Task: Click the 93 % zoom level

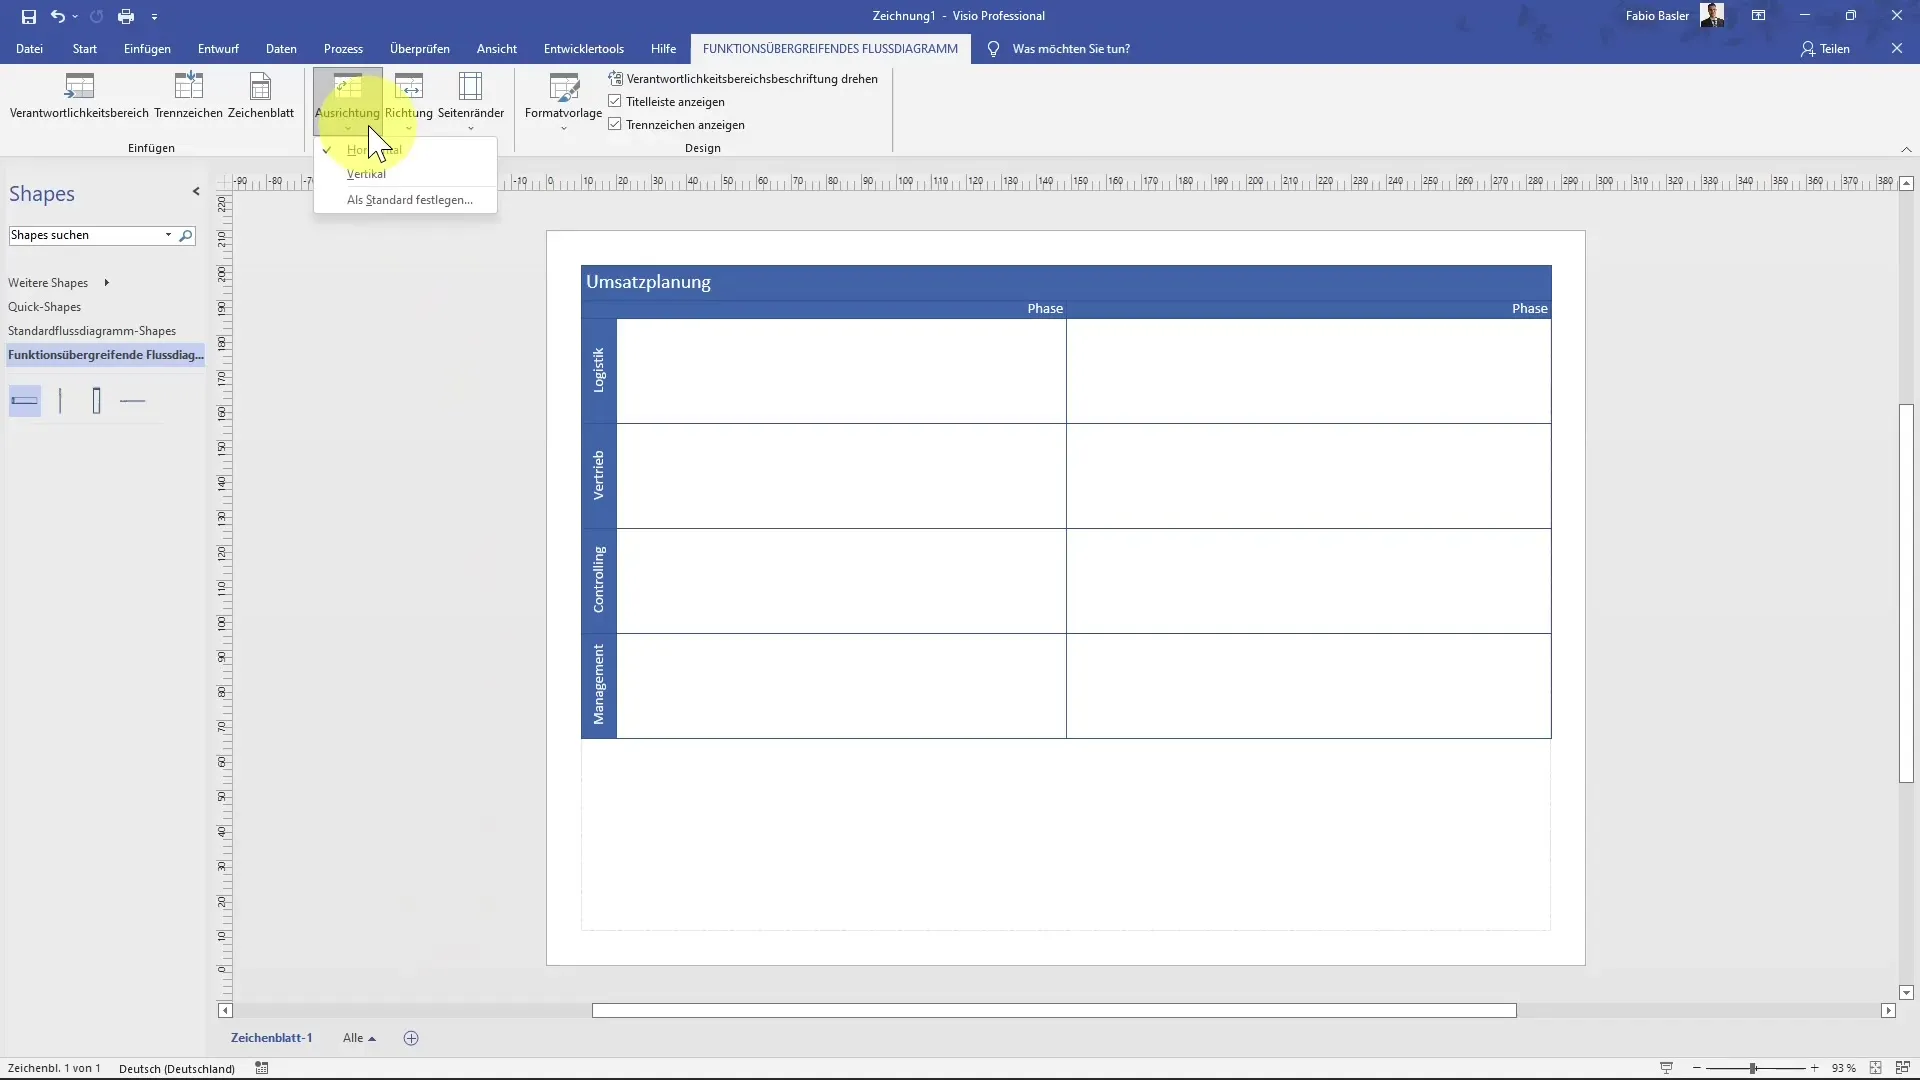Action: 1843,1068
